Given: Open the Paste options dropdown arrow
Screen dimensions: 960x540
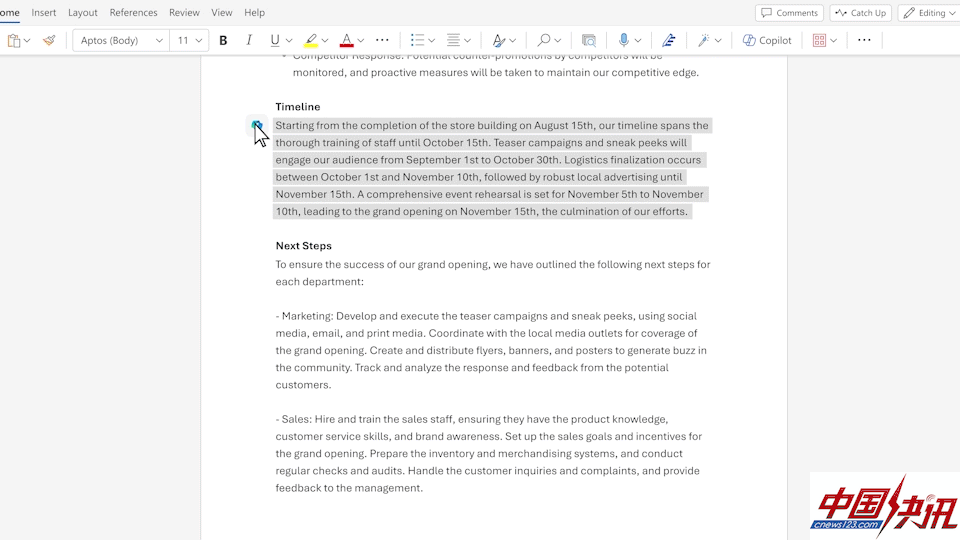Looking at the screenshot, I should point(27,41).
